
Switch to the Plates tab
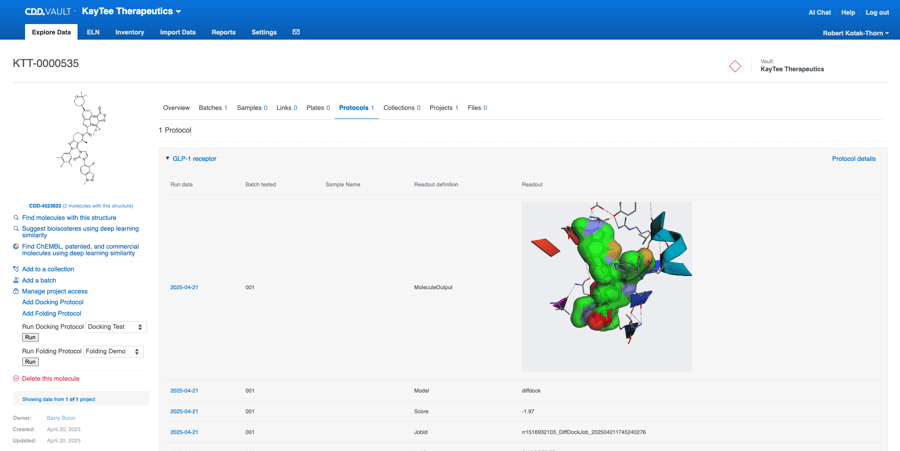318,108
